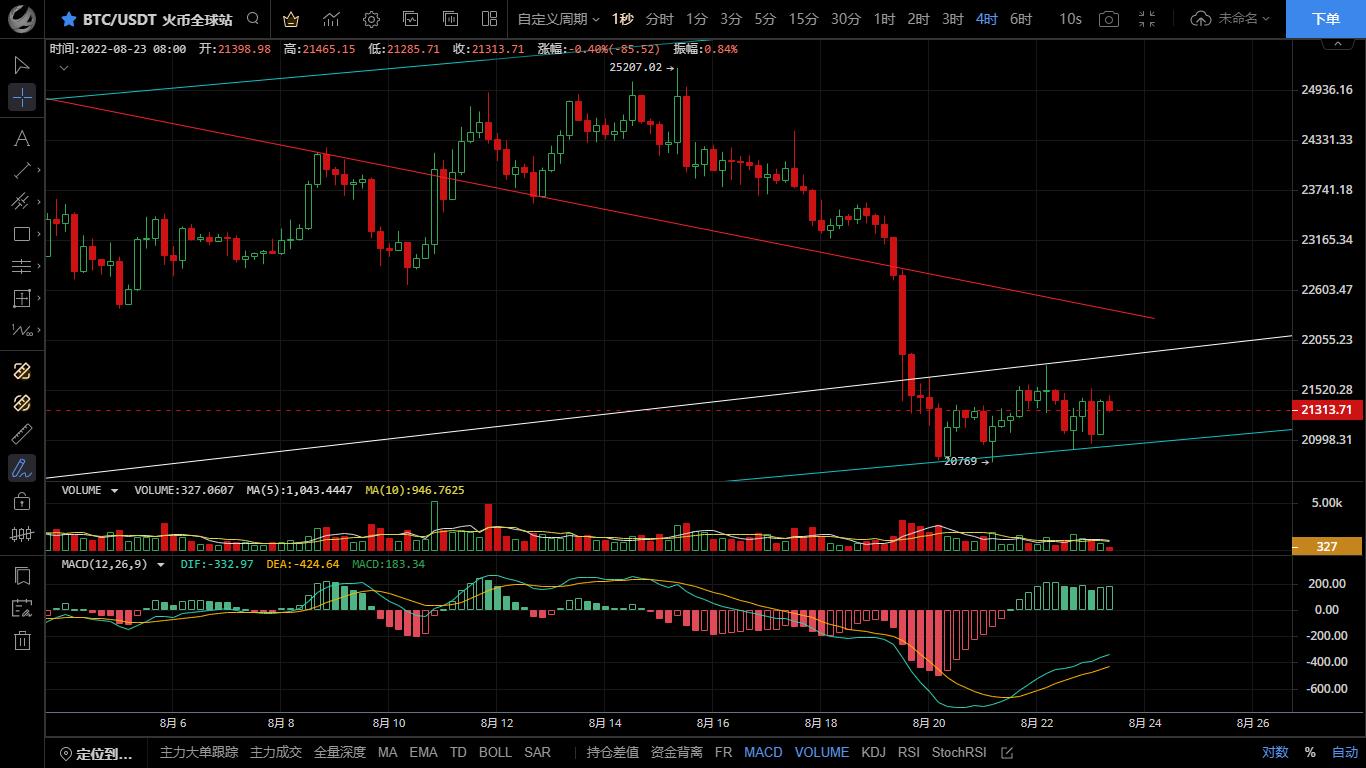Toggle the BOLL indicator in bottom bar
This screenshot has height=768, width=1366.
495,753
